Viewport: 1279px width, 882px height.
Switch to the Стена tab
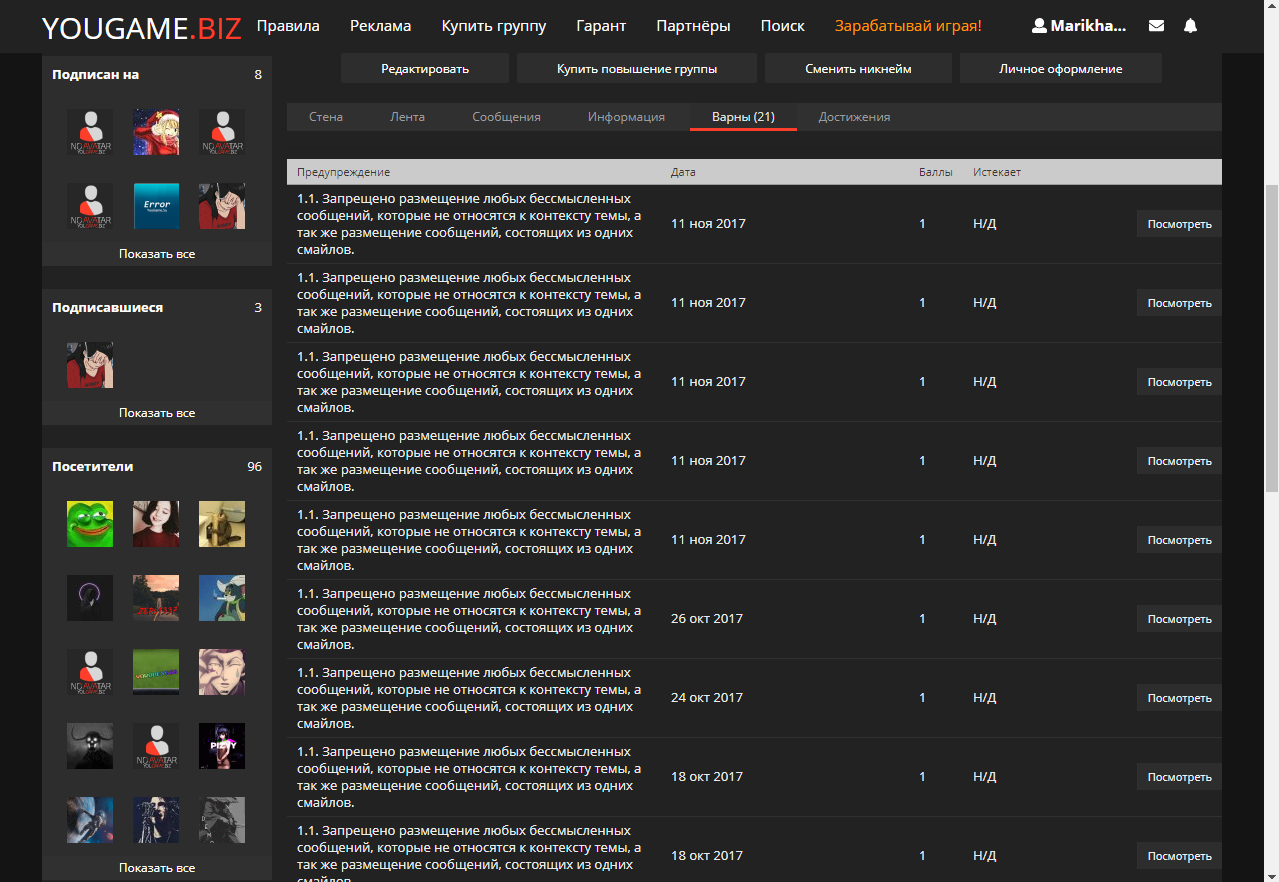click(x=326, y=117)
